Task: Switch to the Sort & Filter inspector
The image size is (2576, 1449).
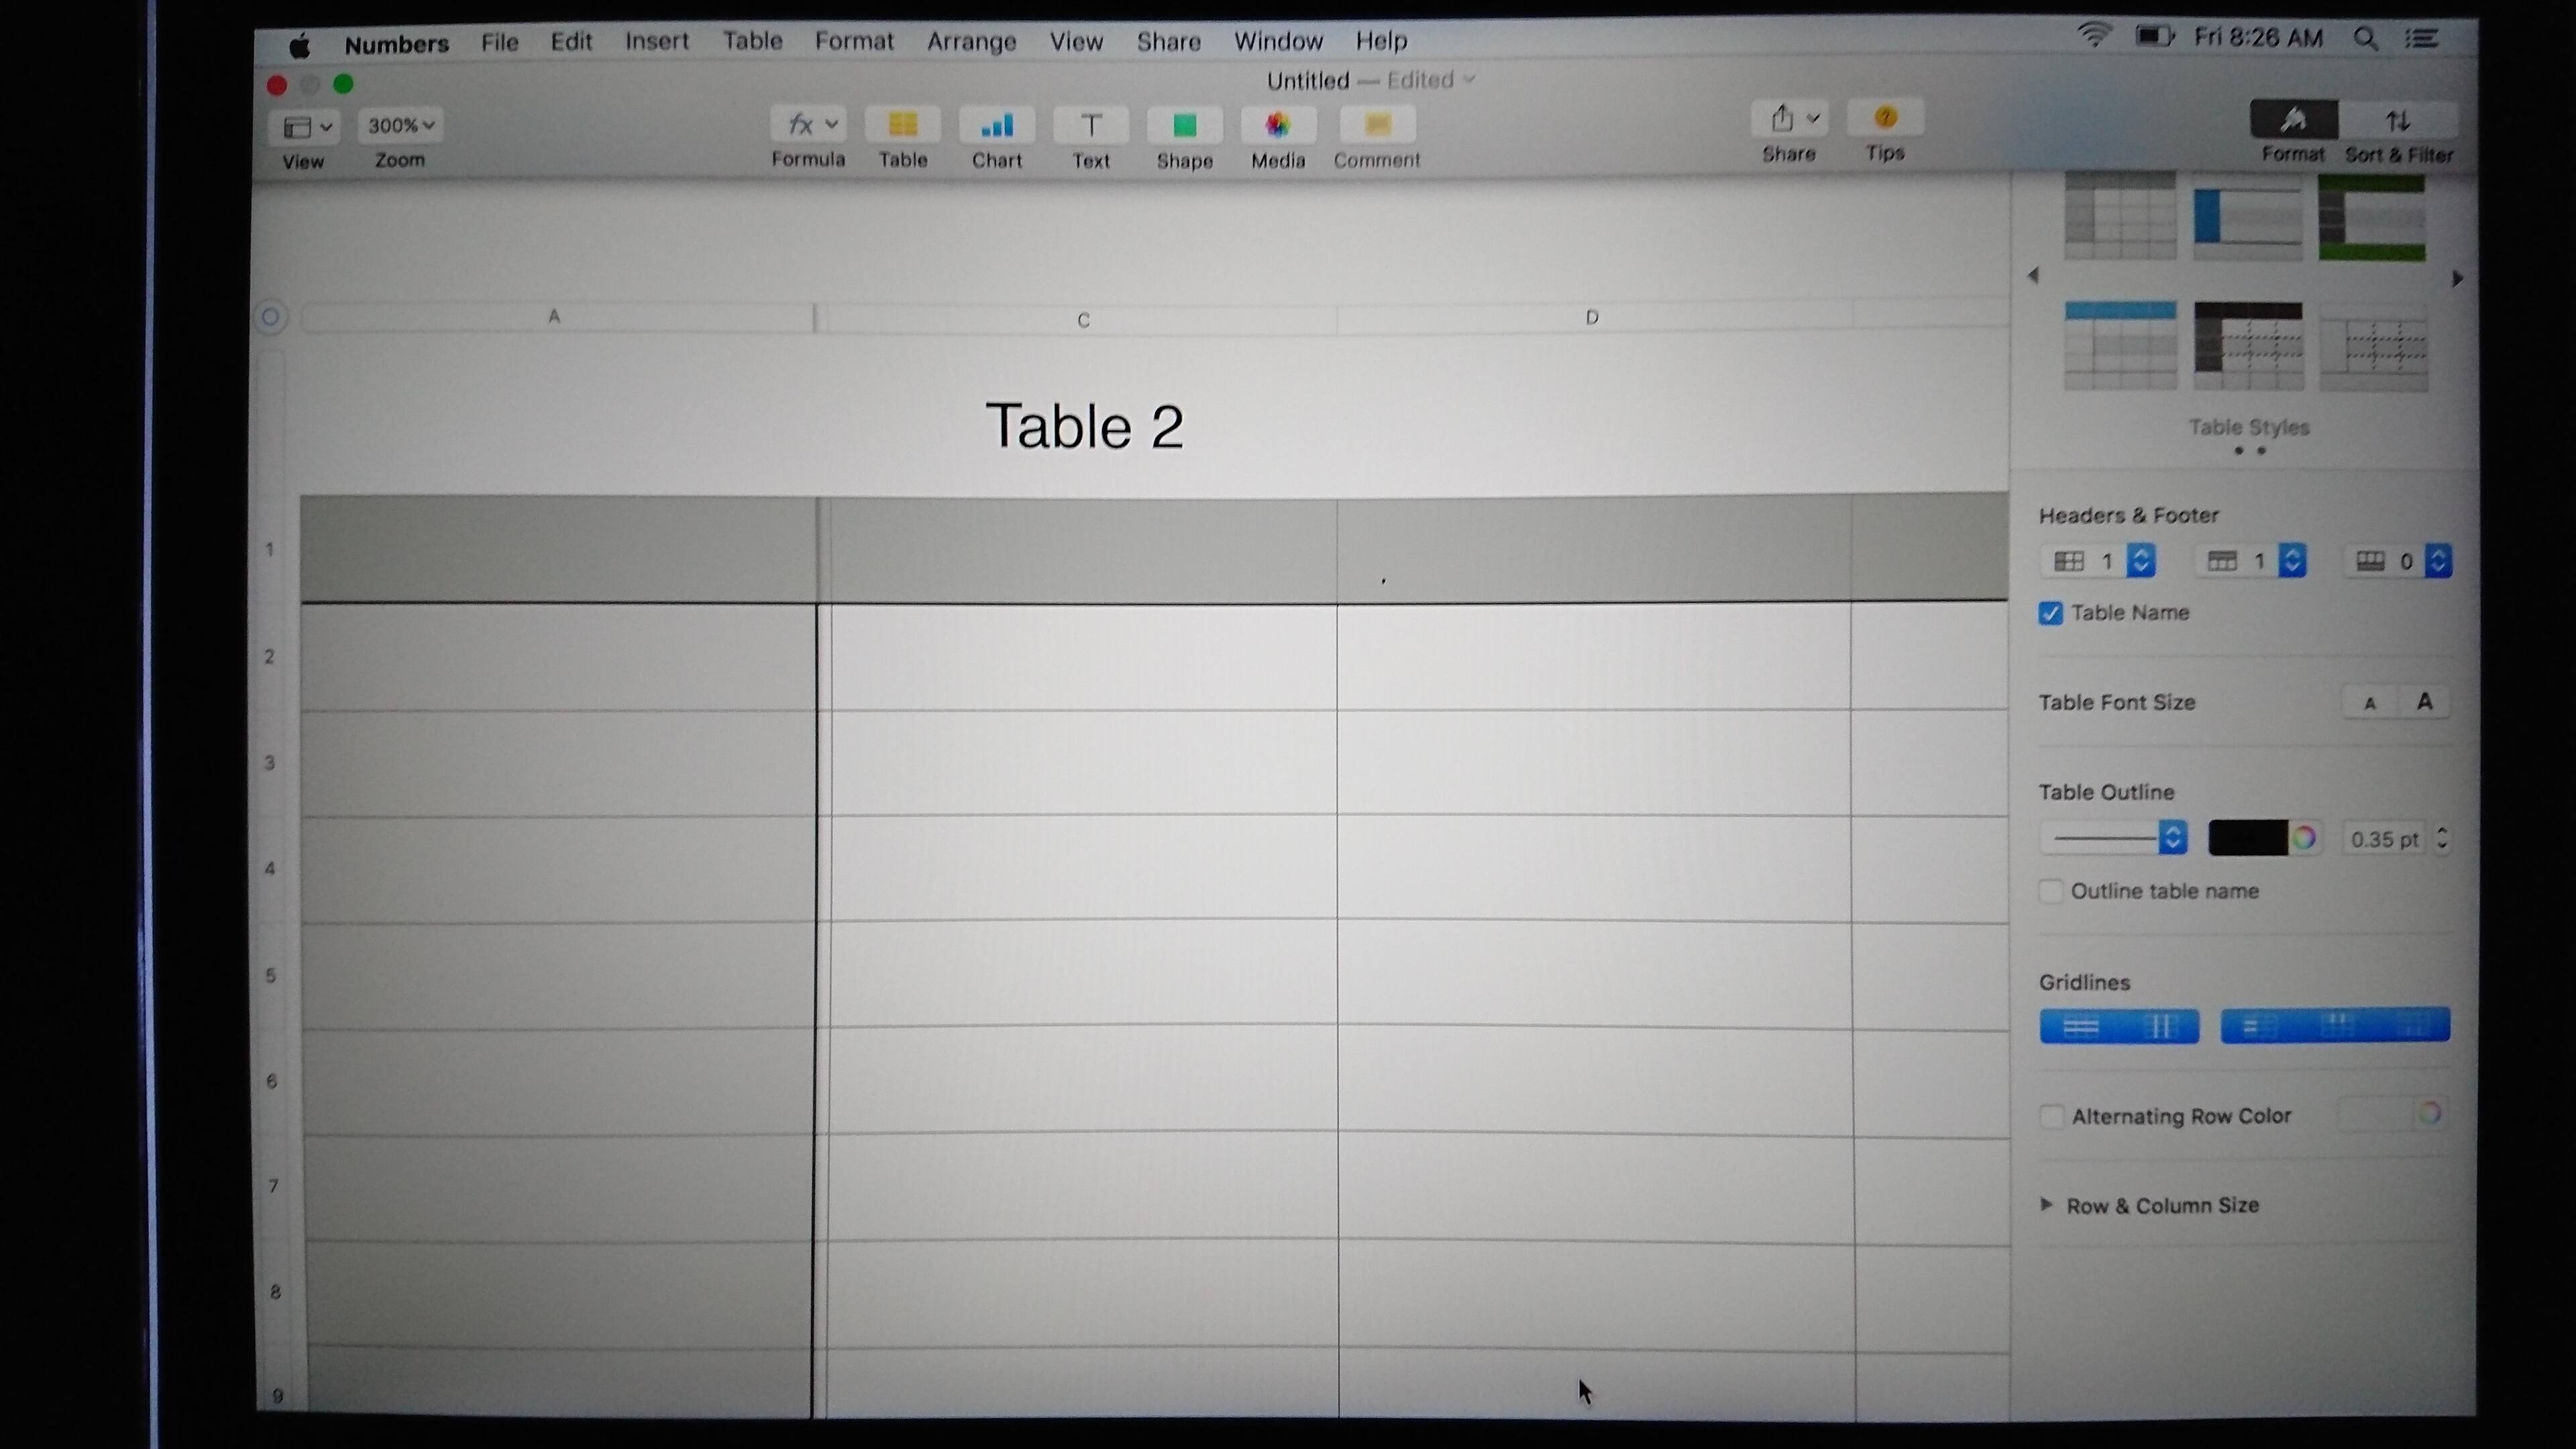Action: pyautogui.click(x=2398, y=122)
